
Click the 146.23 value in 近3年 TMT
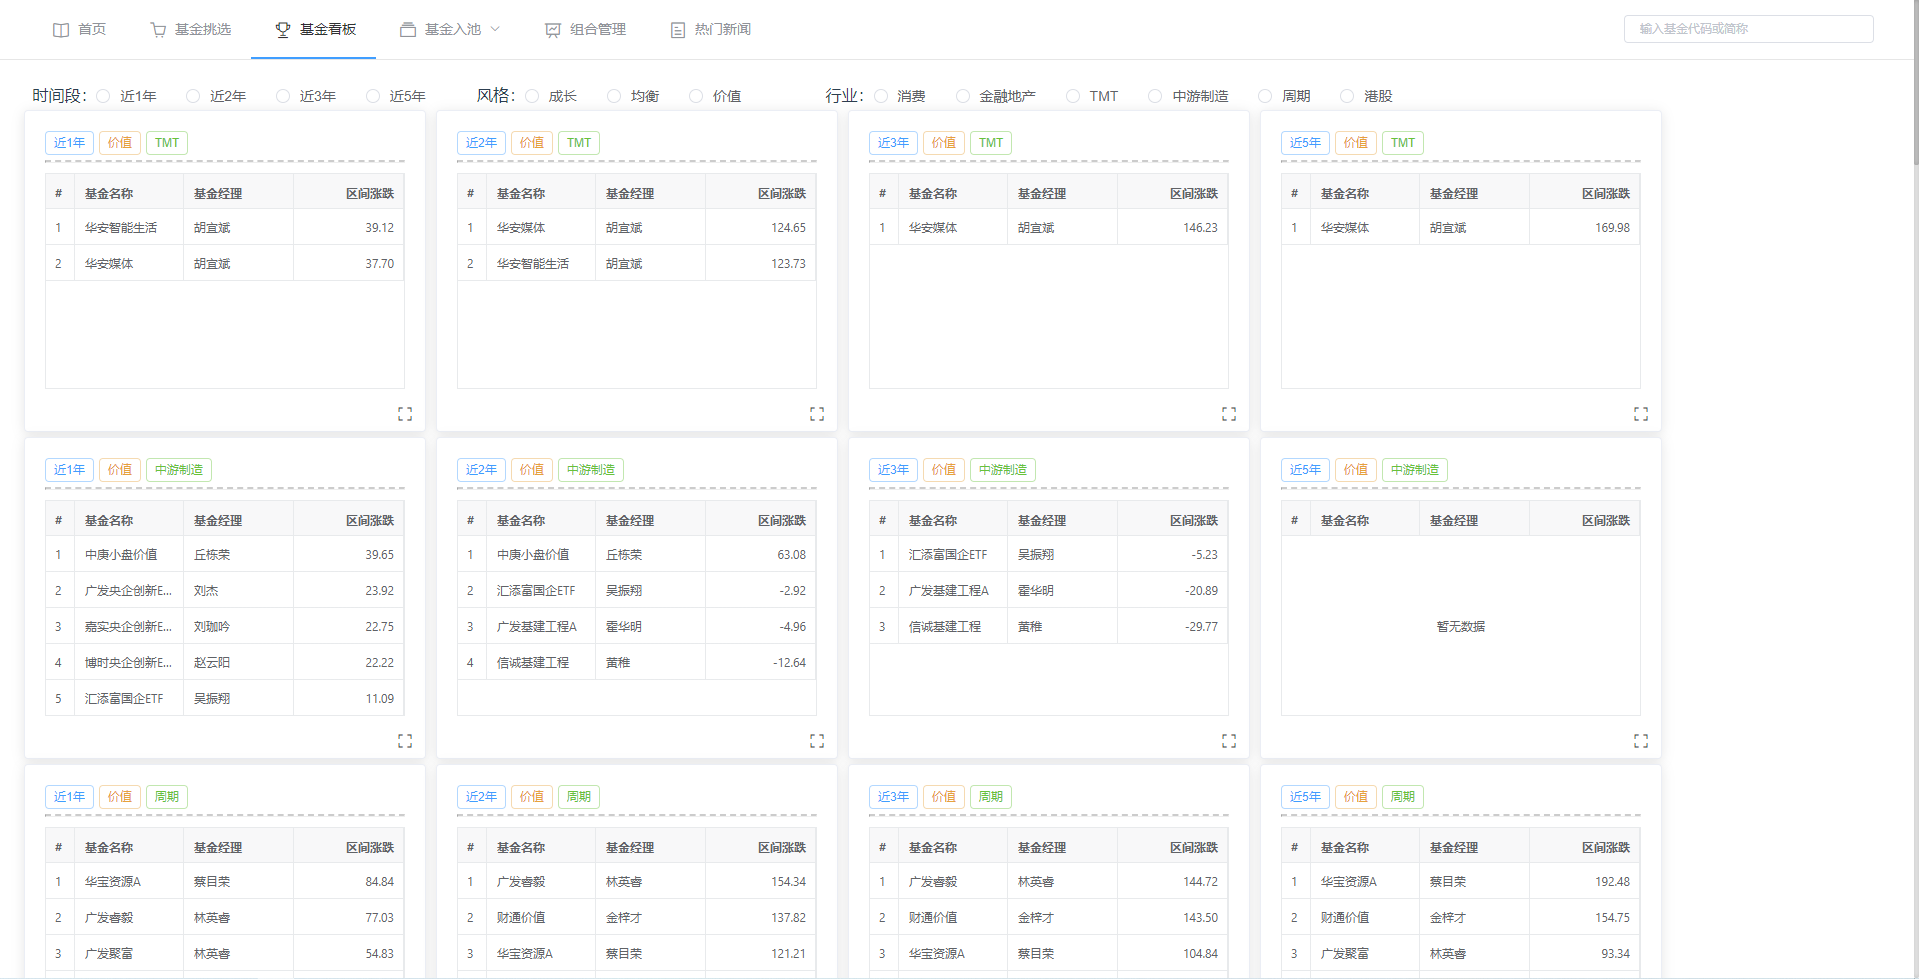(x=1200, y=228)
